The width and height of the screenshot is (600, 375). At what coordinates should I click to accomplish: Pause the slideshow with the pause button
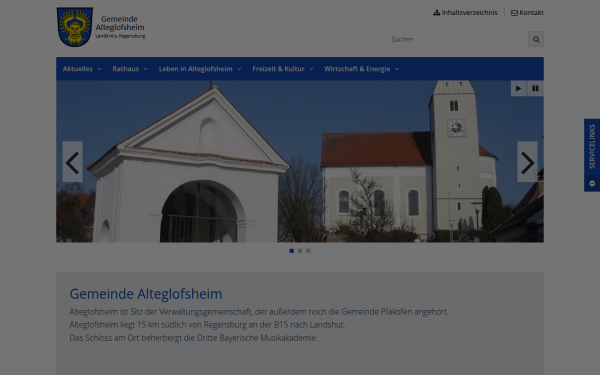(x=535, y=88)
